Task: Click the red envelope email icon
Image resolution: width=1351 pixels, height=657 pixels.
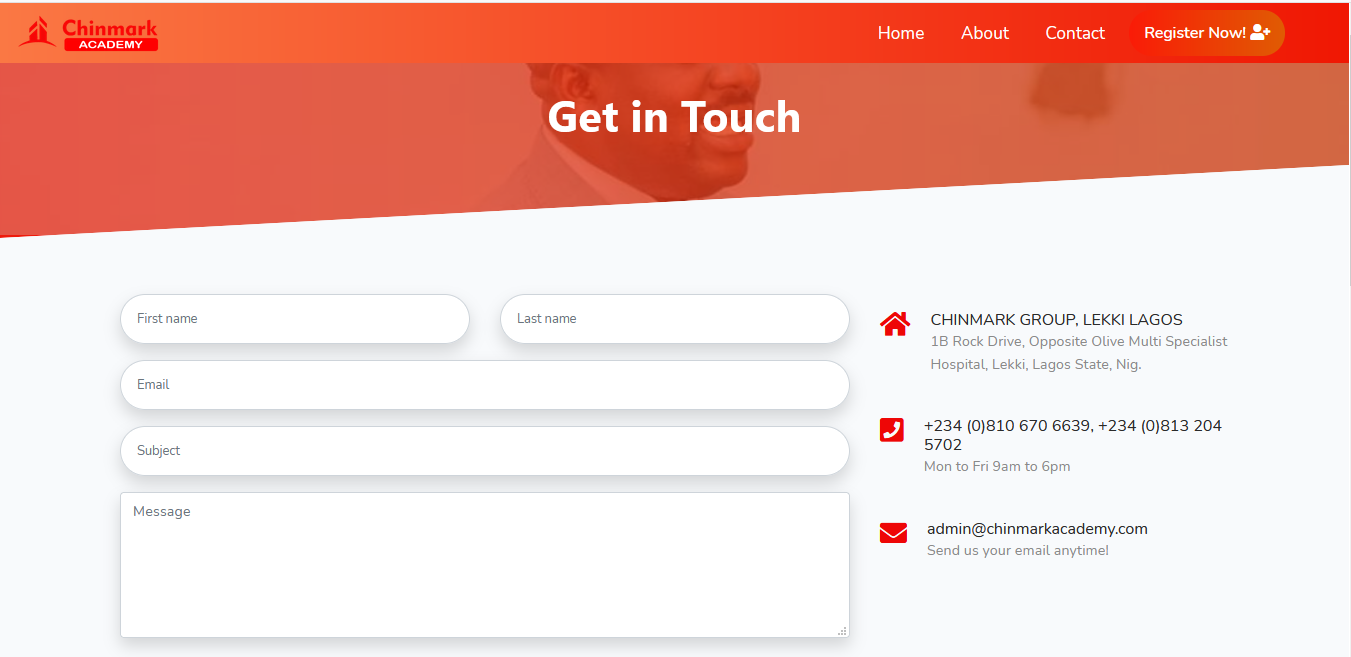Action: [893, 533]
